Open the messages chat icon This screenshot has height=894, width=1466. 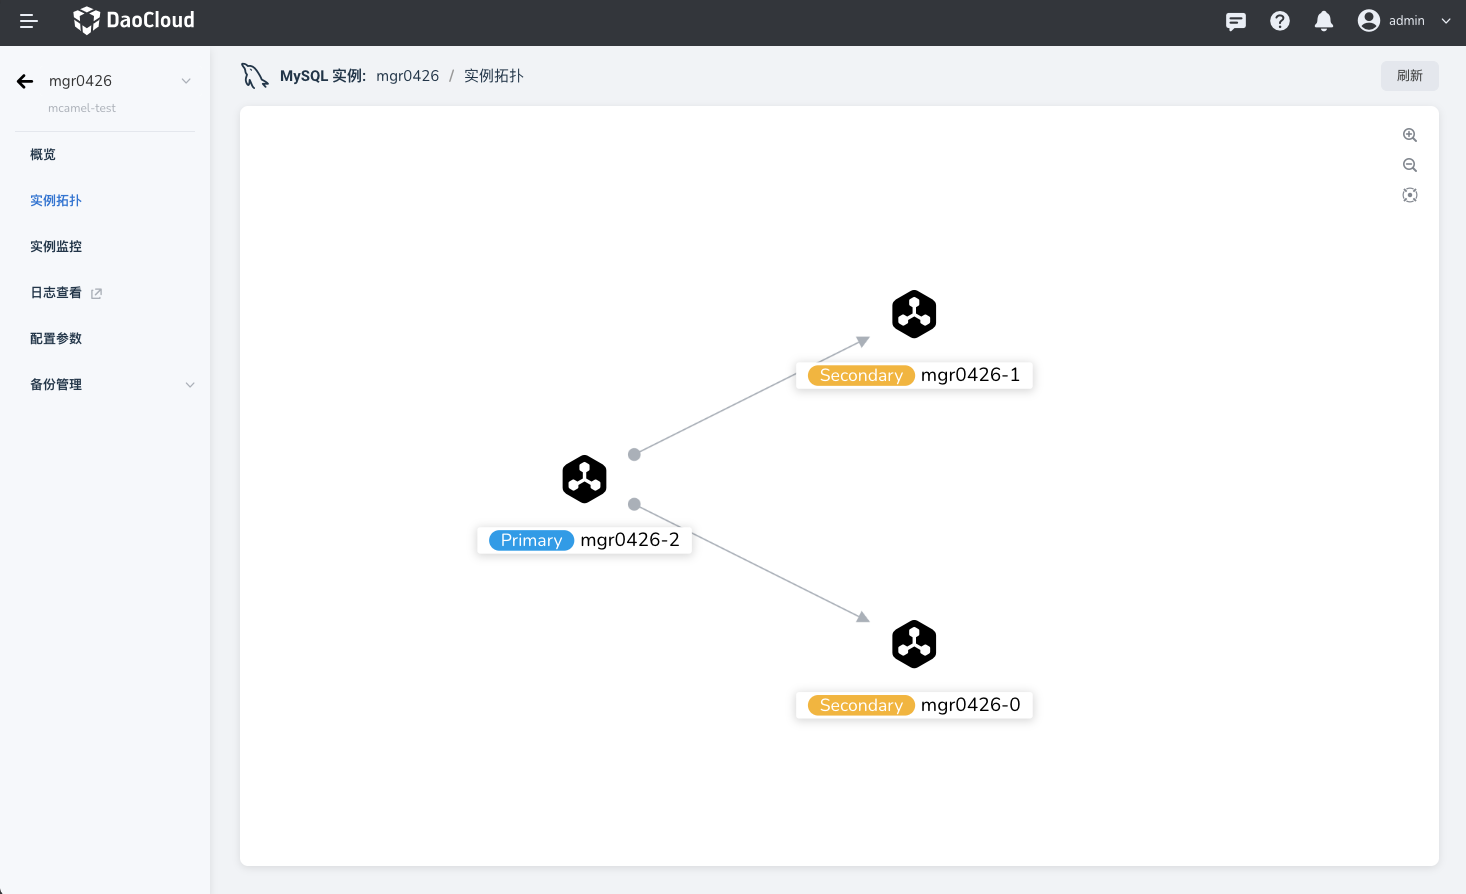[x=1236, y=21]
